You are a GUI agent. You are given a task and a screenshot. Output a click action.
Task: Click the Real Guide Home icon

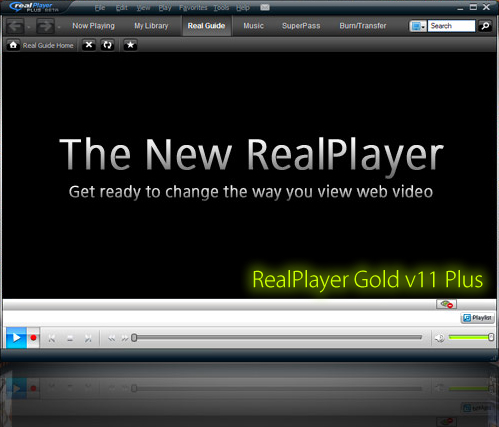(x=13, y=45)
